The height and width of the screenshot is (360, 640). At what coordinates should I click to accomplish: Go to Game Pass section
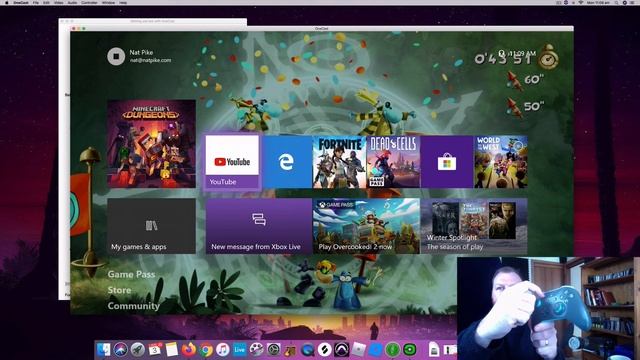[131, 274]
